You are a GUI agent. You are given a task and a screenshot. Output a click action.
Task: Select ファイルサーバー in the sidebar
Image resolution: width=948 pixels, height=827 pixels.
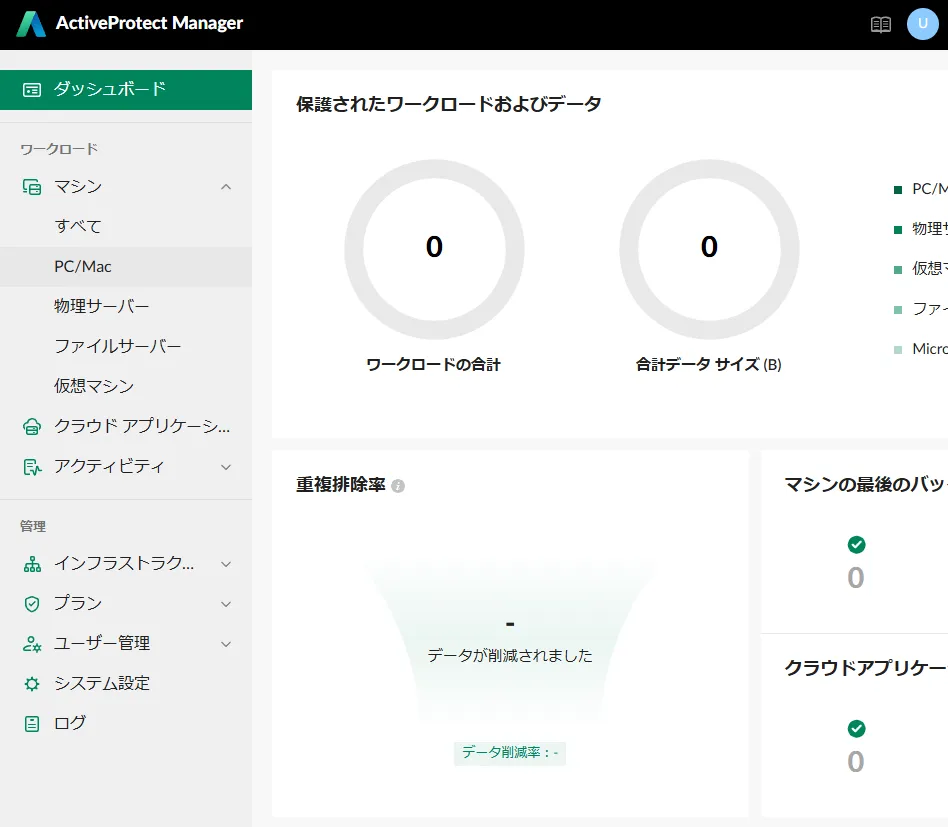click(126, 346)
